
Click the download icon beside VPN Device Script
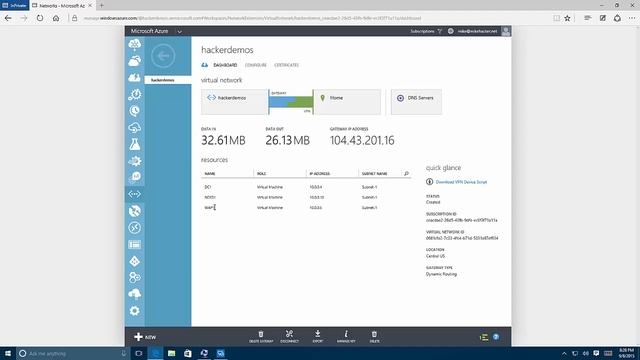point(429,182)
